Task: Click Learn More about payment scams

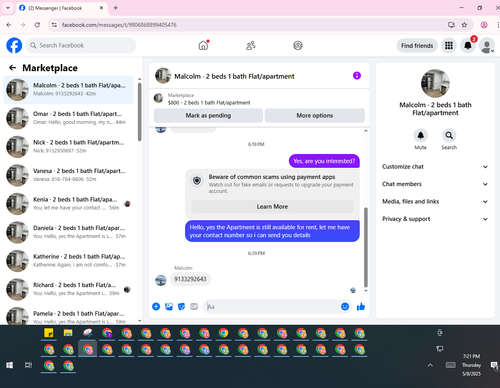Action: point(272,206)
